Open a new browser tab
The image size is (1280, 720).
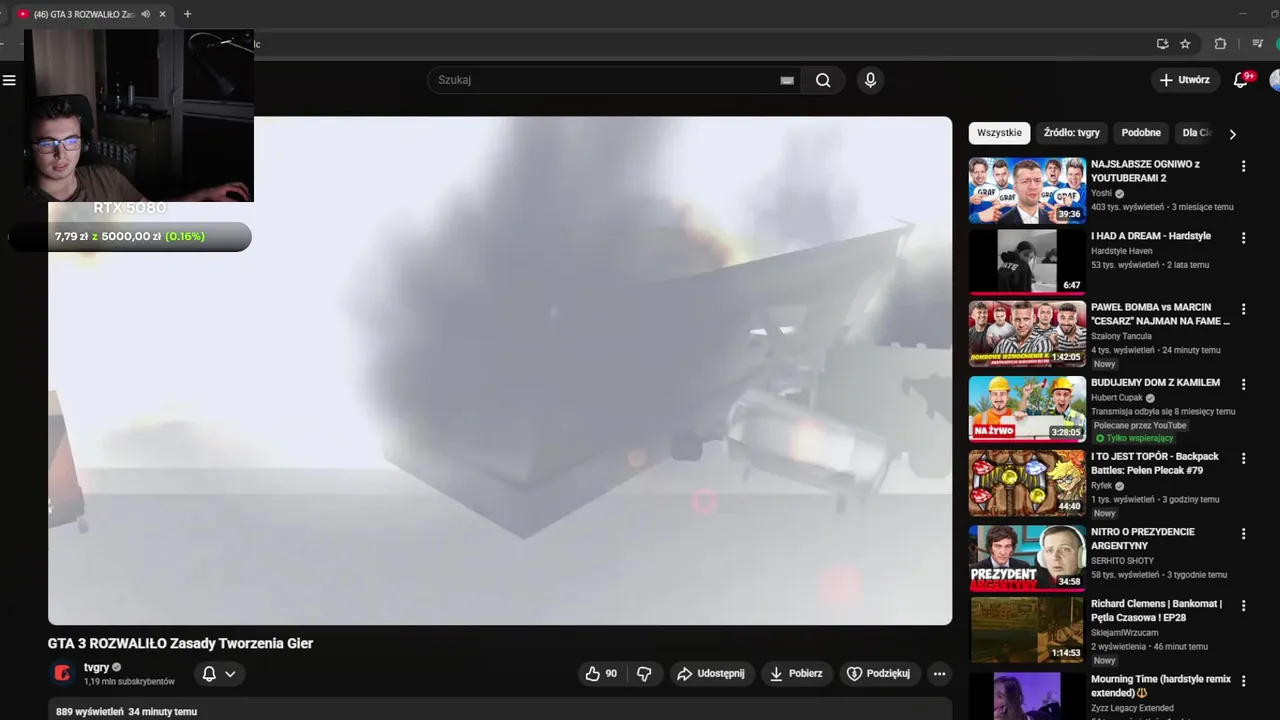187,14
